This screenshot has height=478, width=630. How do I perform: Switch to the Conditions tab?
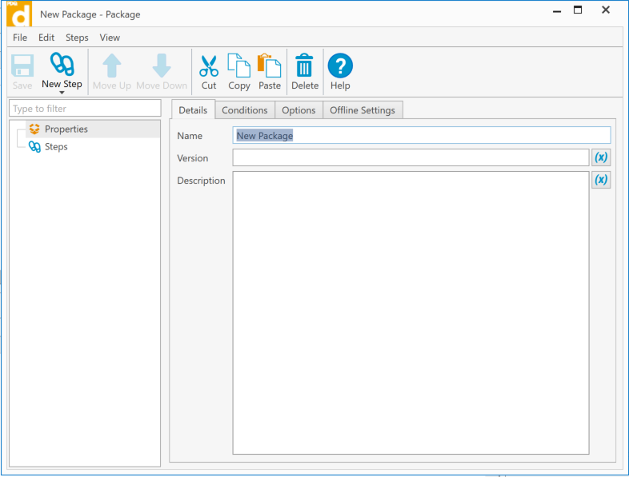pos(245,110)
